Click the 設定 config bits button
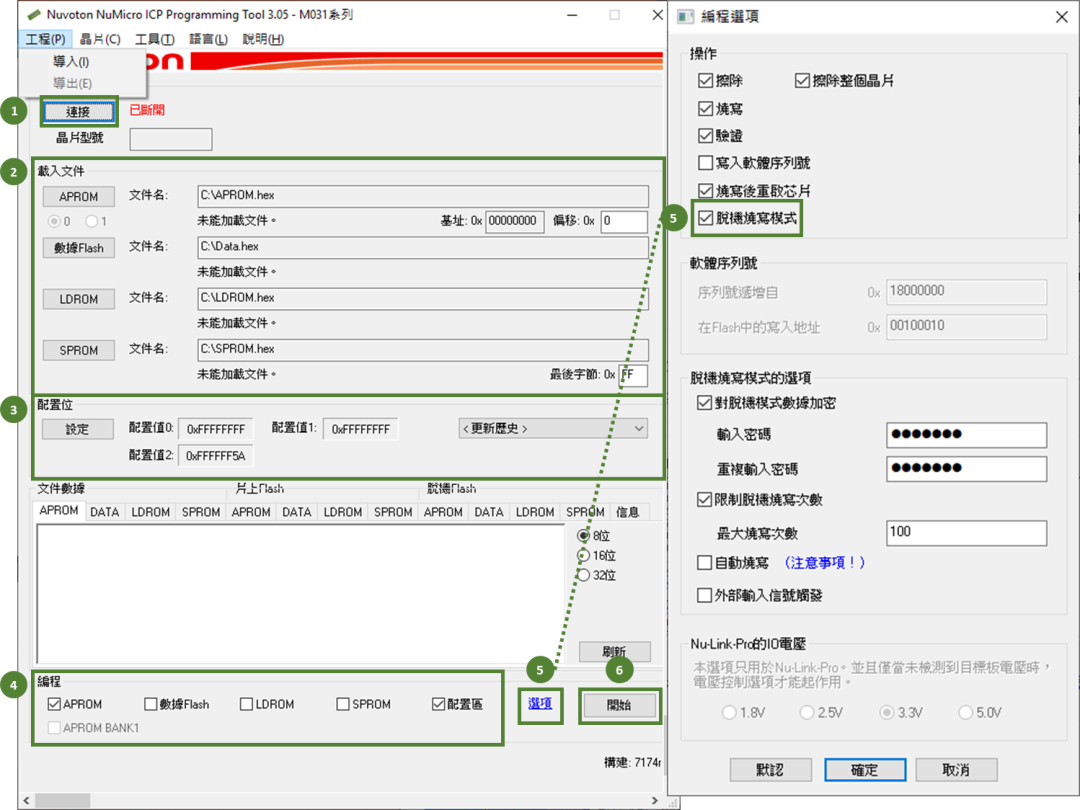 pos(78,429)
